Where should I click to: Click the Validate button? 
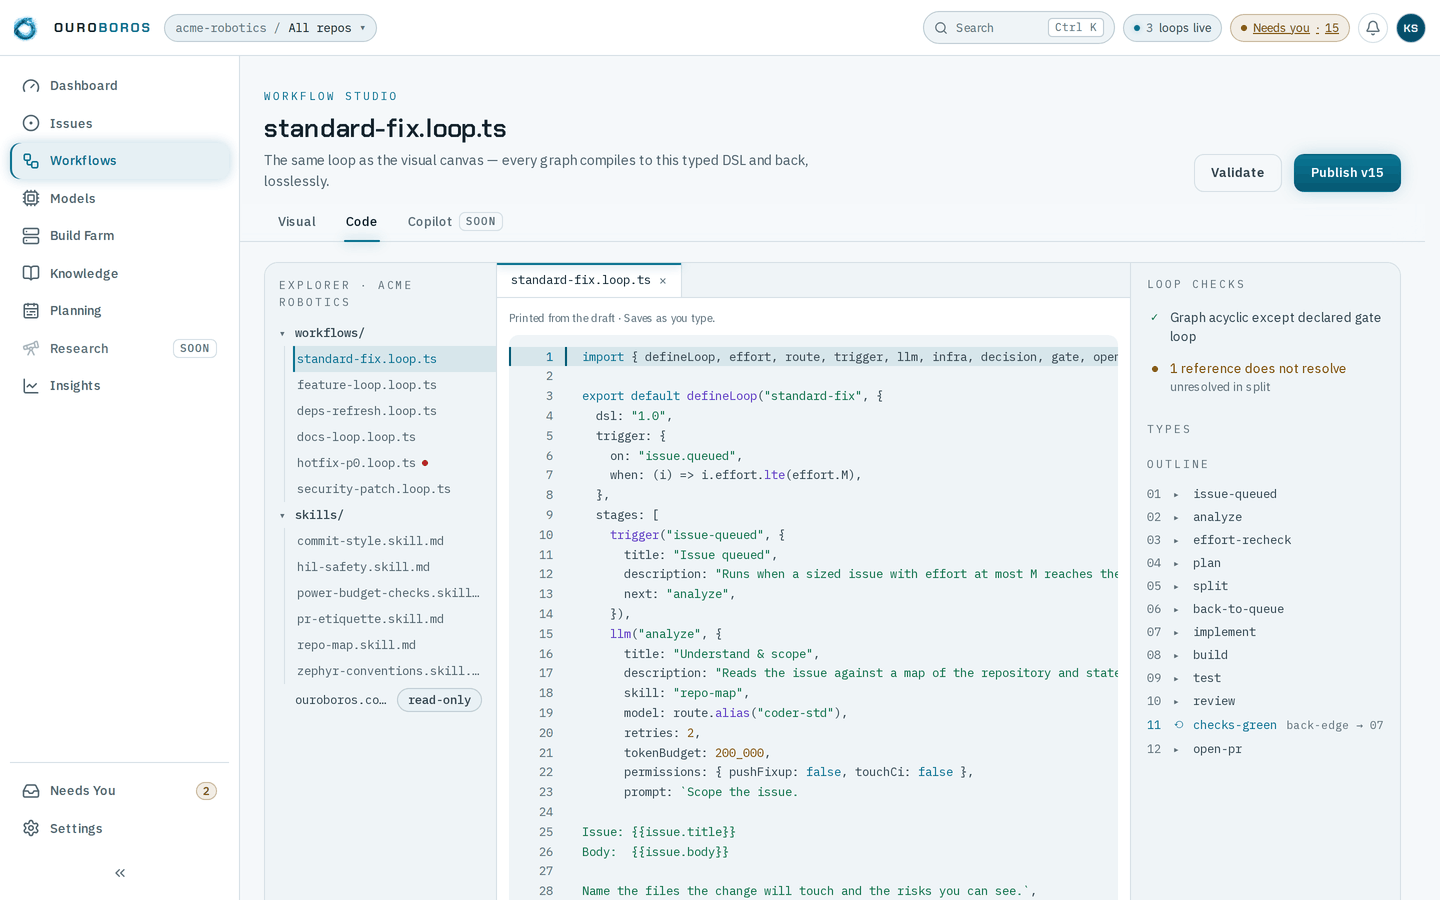pos(1237,173)
